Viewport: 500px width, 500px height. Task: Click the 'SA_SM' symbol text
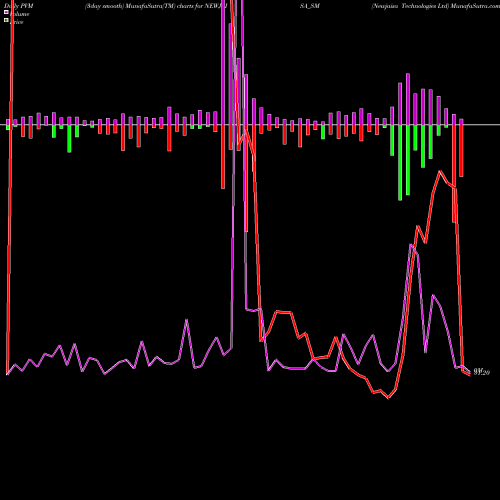(310, 6)
